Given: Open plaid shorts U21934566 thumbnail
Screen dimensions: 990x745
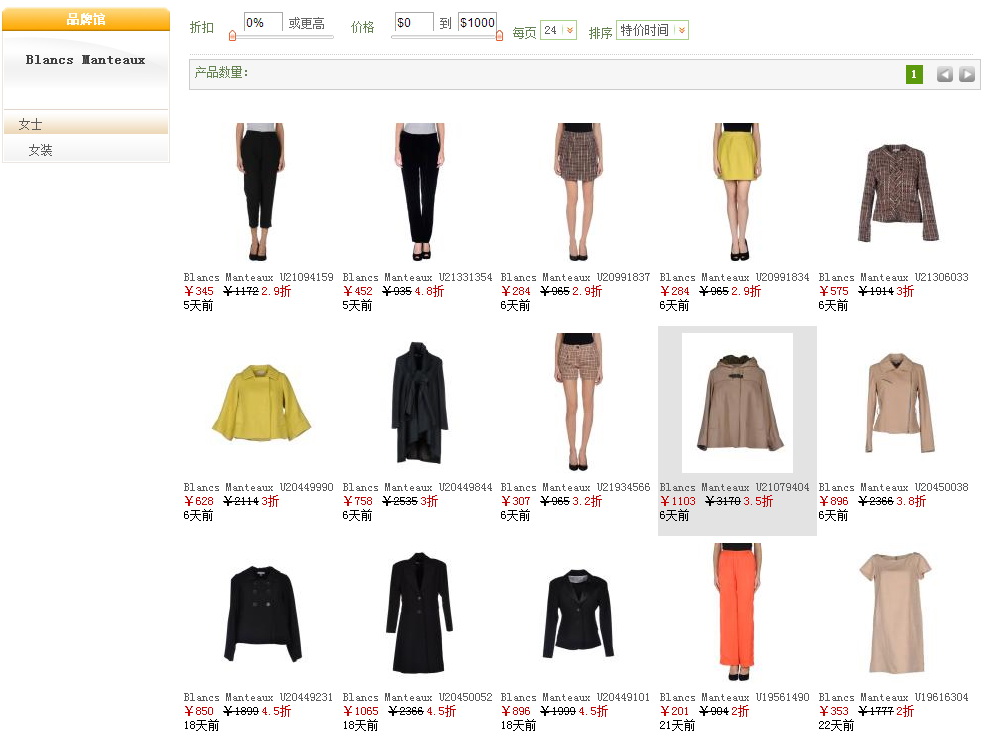Looking at the screenshot, I should point(578,402).
